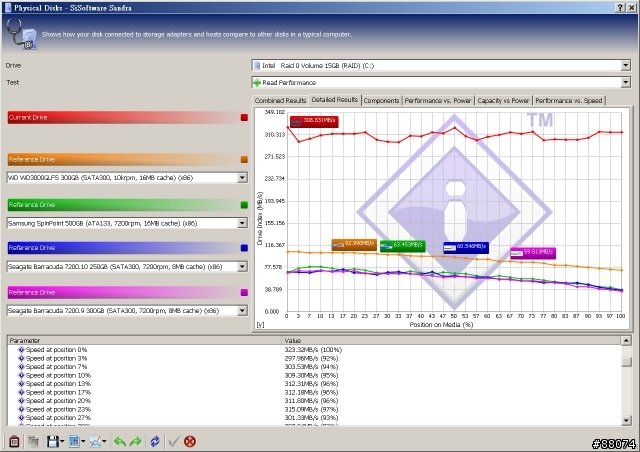The width and height of the screenshot is (640, 452).
Task: Switch to Performance vs. Power tab
Action: (x=438, y=100)
